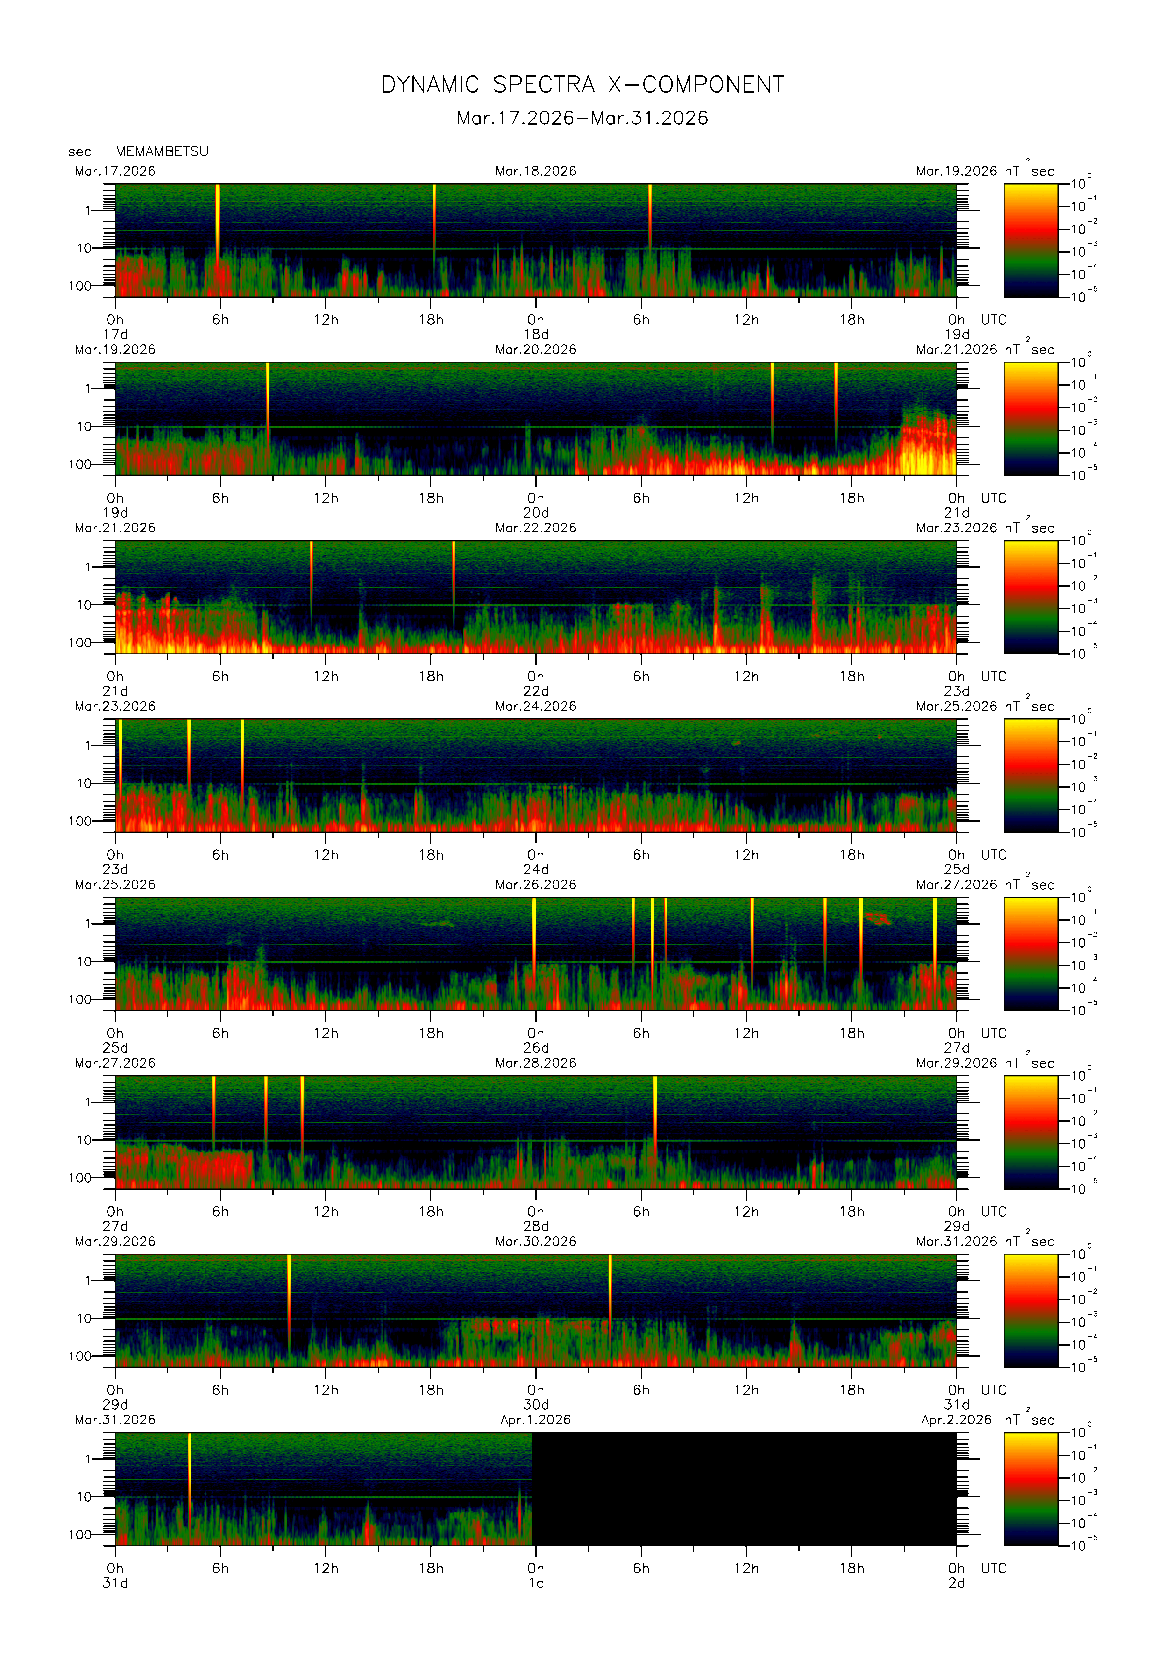The height and width of the screenshot is (1679, 1165).
Task: Click the short half-width spectrogram at the bottom
Action: pos(323,1489)
